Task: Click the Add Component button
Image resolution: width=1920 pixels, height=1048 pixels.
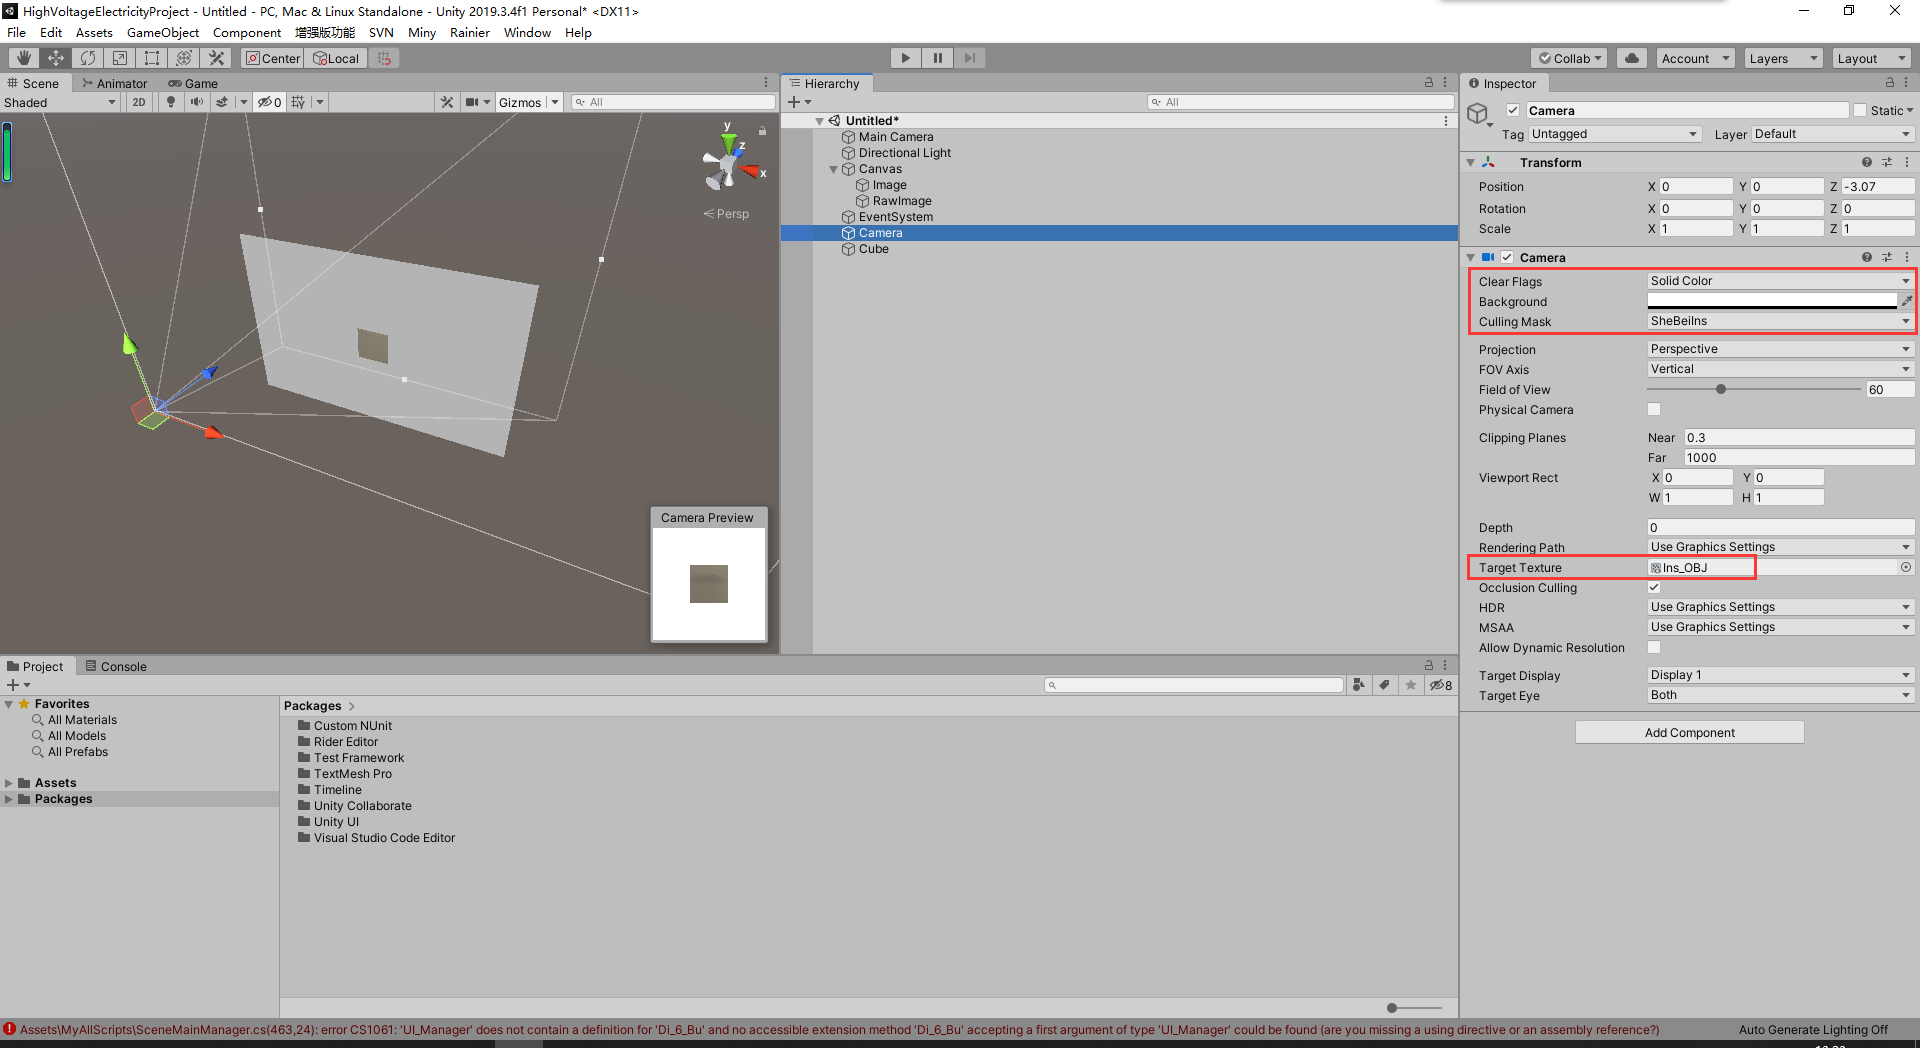Action: [x=1688, y=732]
